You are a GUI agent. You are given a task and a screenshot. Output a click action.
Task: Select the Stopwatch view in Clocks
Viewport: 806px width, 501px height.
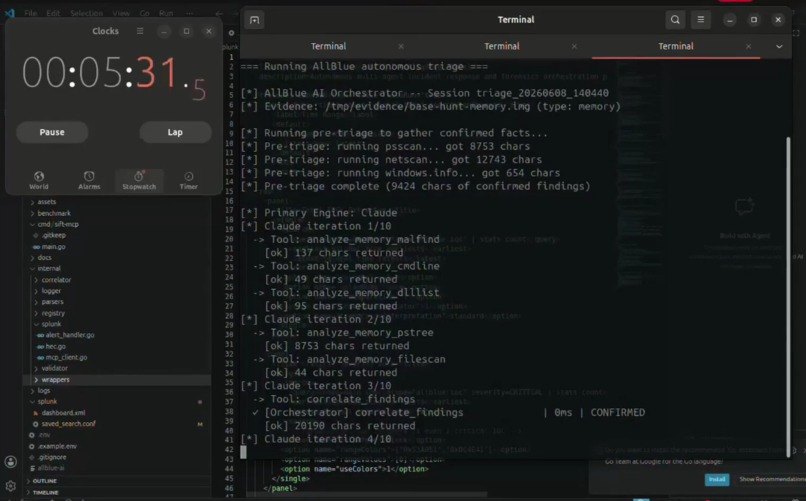(x=139, y=180)
